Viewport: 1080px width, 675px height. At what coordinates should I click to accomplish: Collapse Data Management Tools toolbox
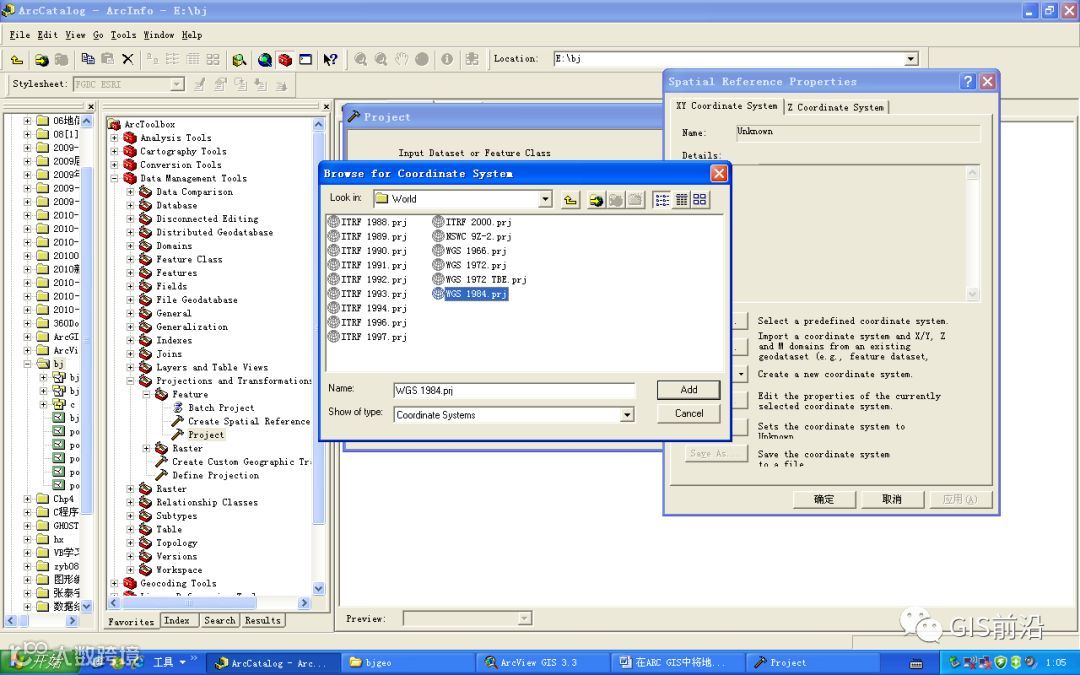coord(114,178)
